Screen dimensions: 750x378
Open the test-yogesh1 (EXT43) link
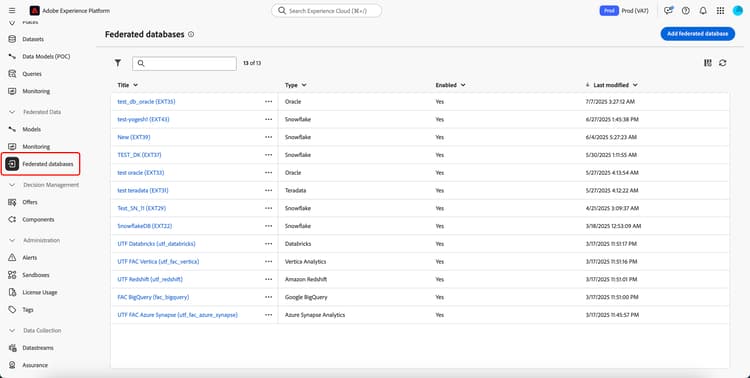click(143, 120)
